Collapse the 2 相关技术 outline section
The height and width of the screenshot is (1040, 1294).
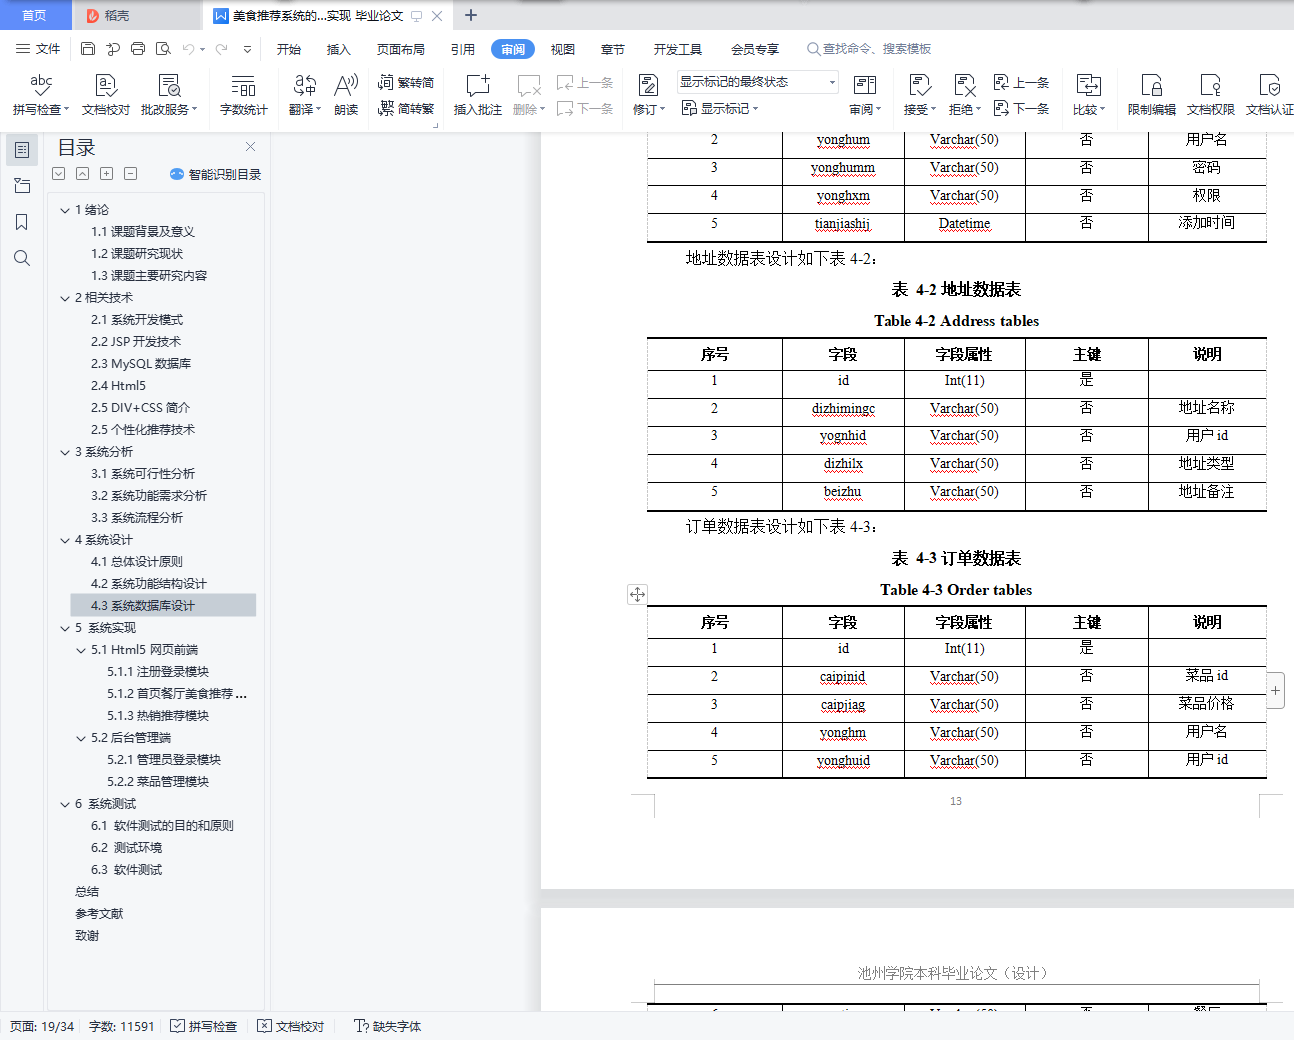tap(65, 298)
